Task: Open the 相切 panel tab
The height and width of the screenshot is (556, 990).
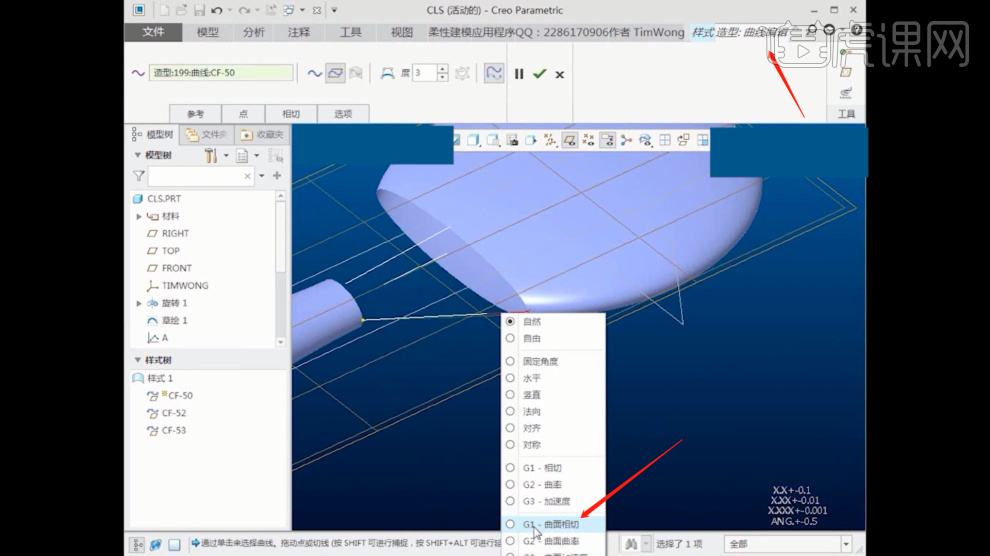Action: click(291, 114)
